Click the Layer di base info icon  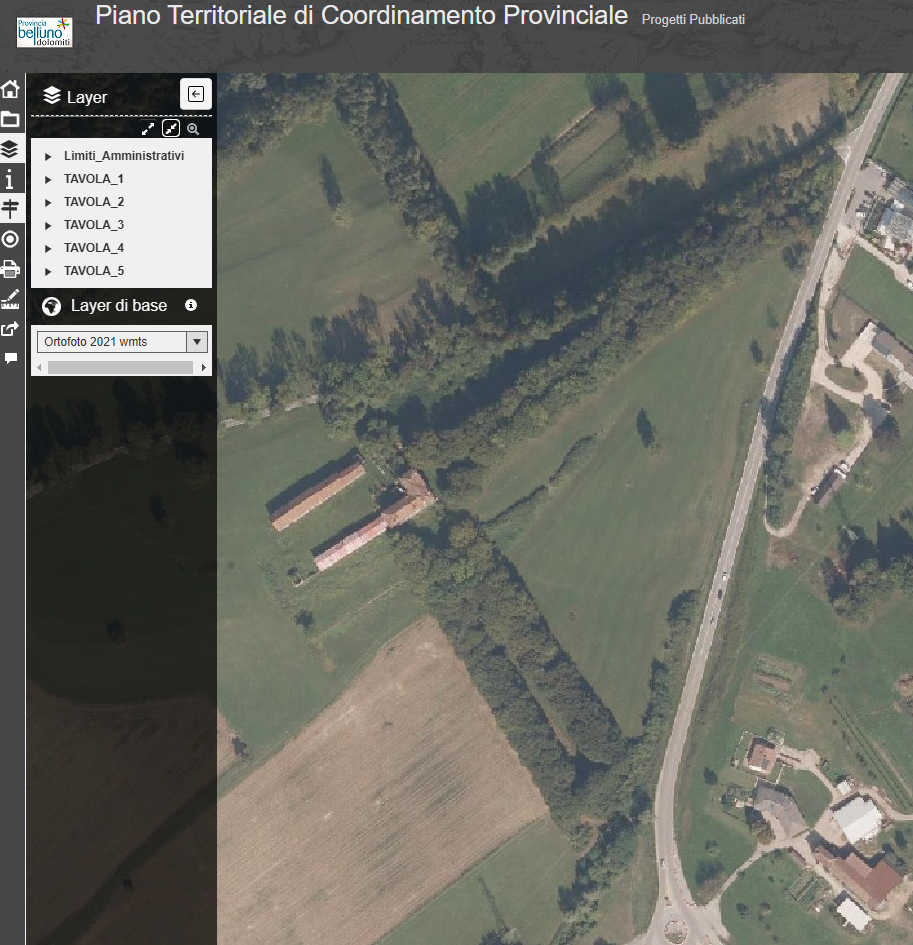[x=191, y=305]
